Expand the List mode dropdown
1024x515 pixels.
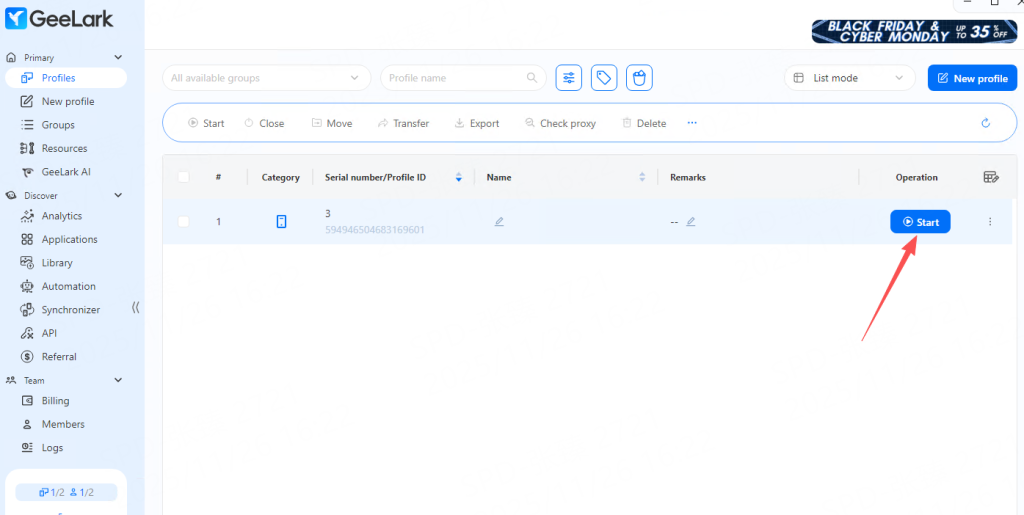849,78
